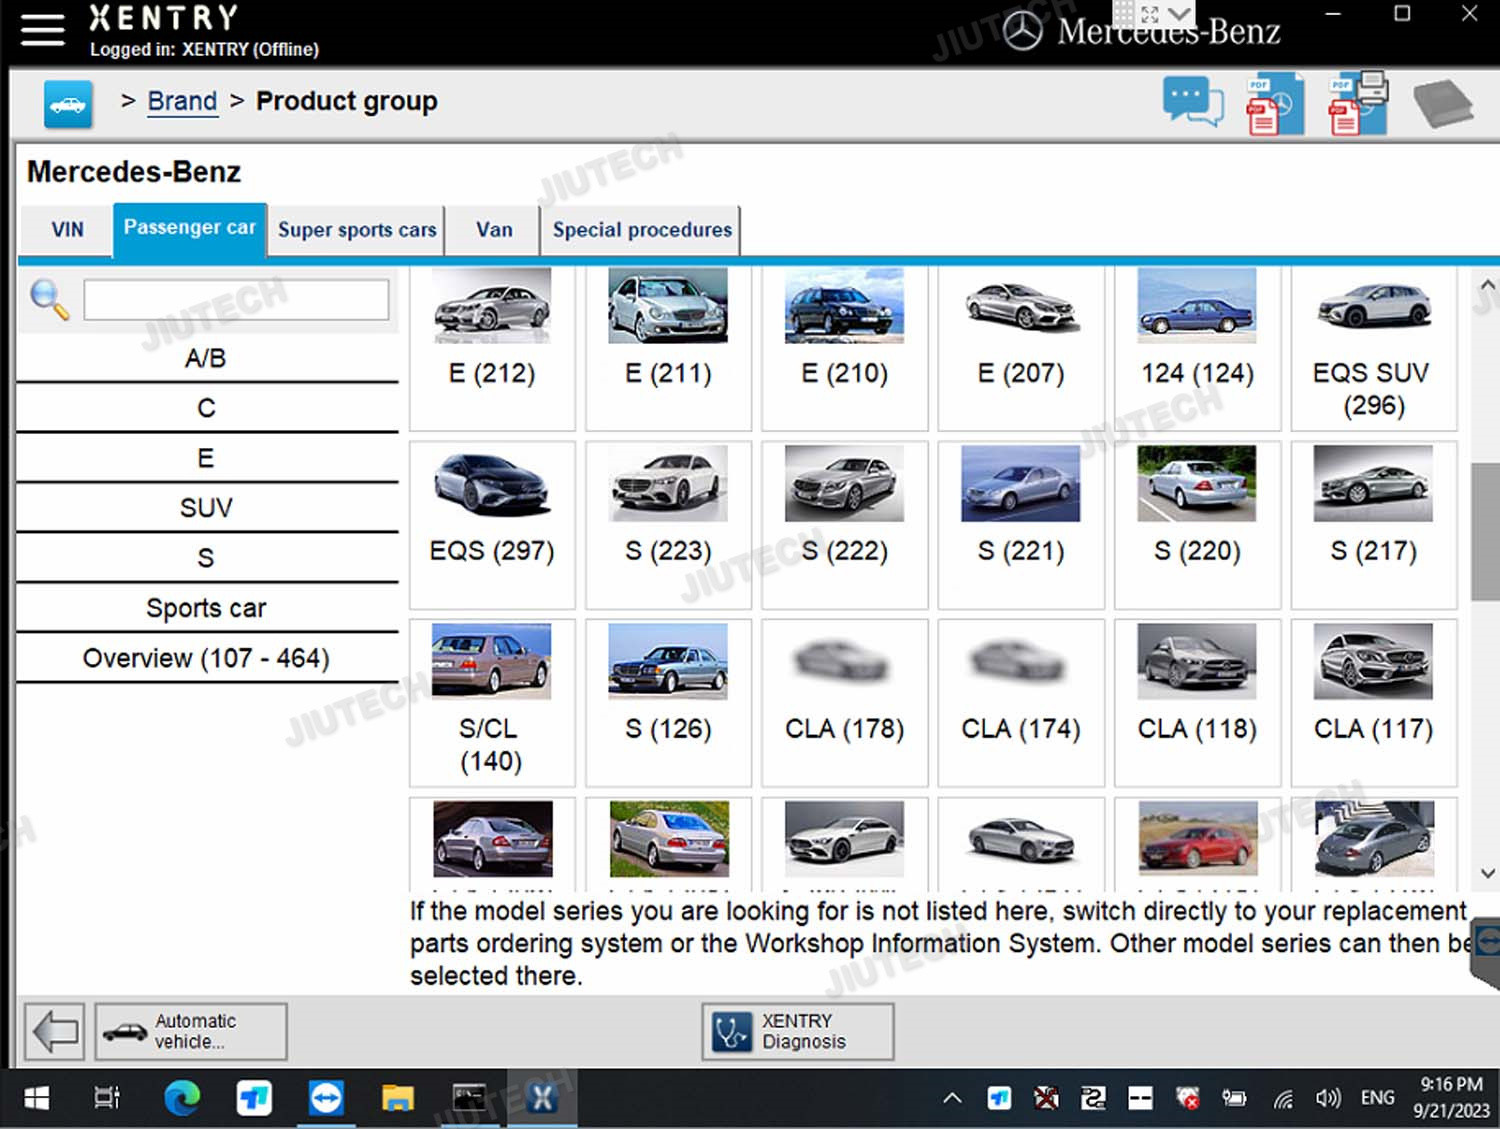Switch to the Super sports cars tab

pyautogui.click(x=357, y=230)
